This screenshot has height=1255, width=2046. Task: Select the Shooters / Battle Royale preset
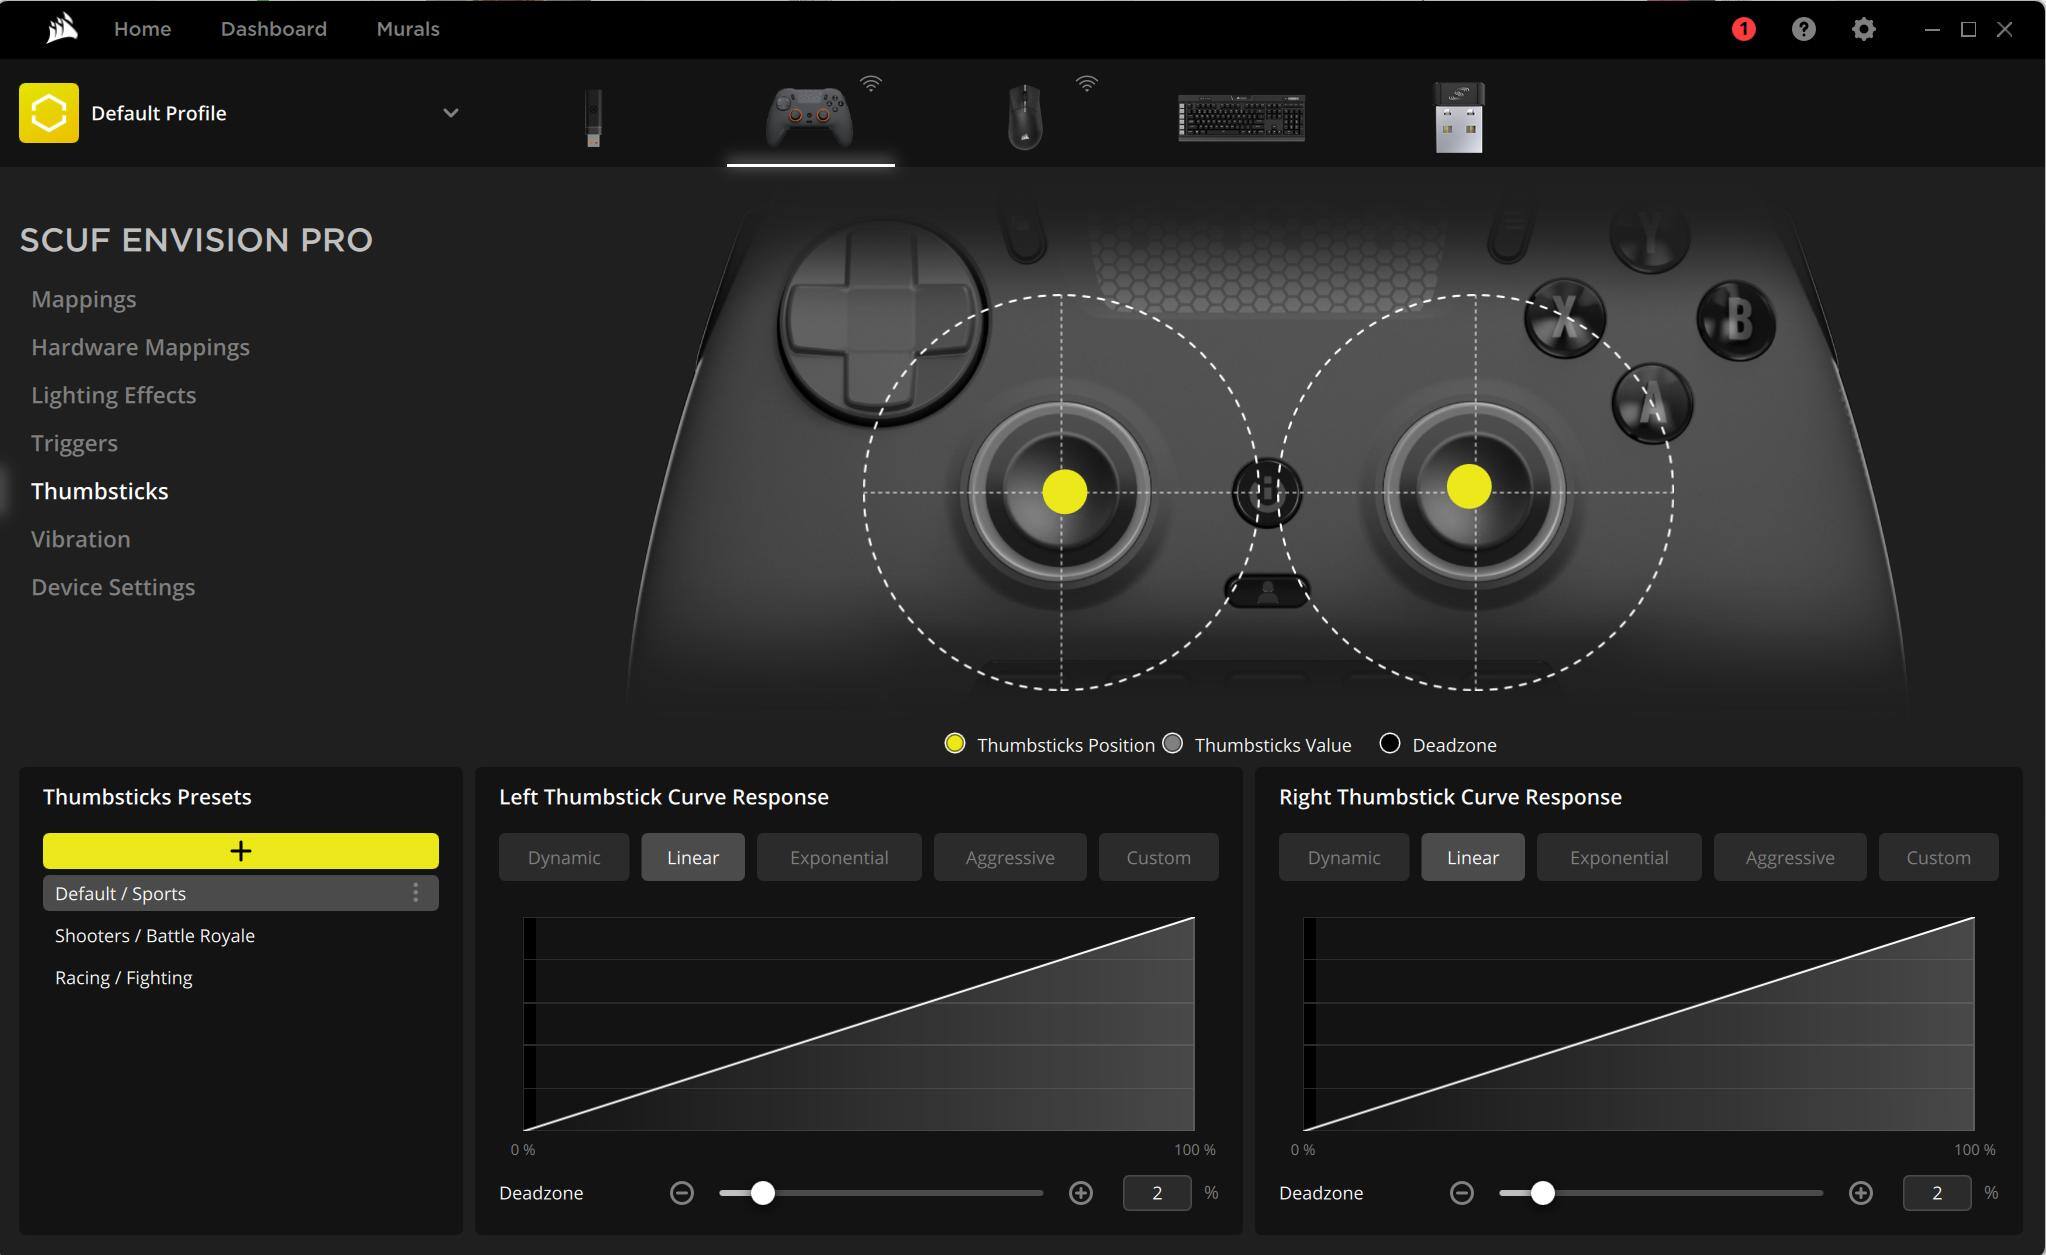(155, 935)
